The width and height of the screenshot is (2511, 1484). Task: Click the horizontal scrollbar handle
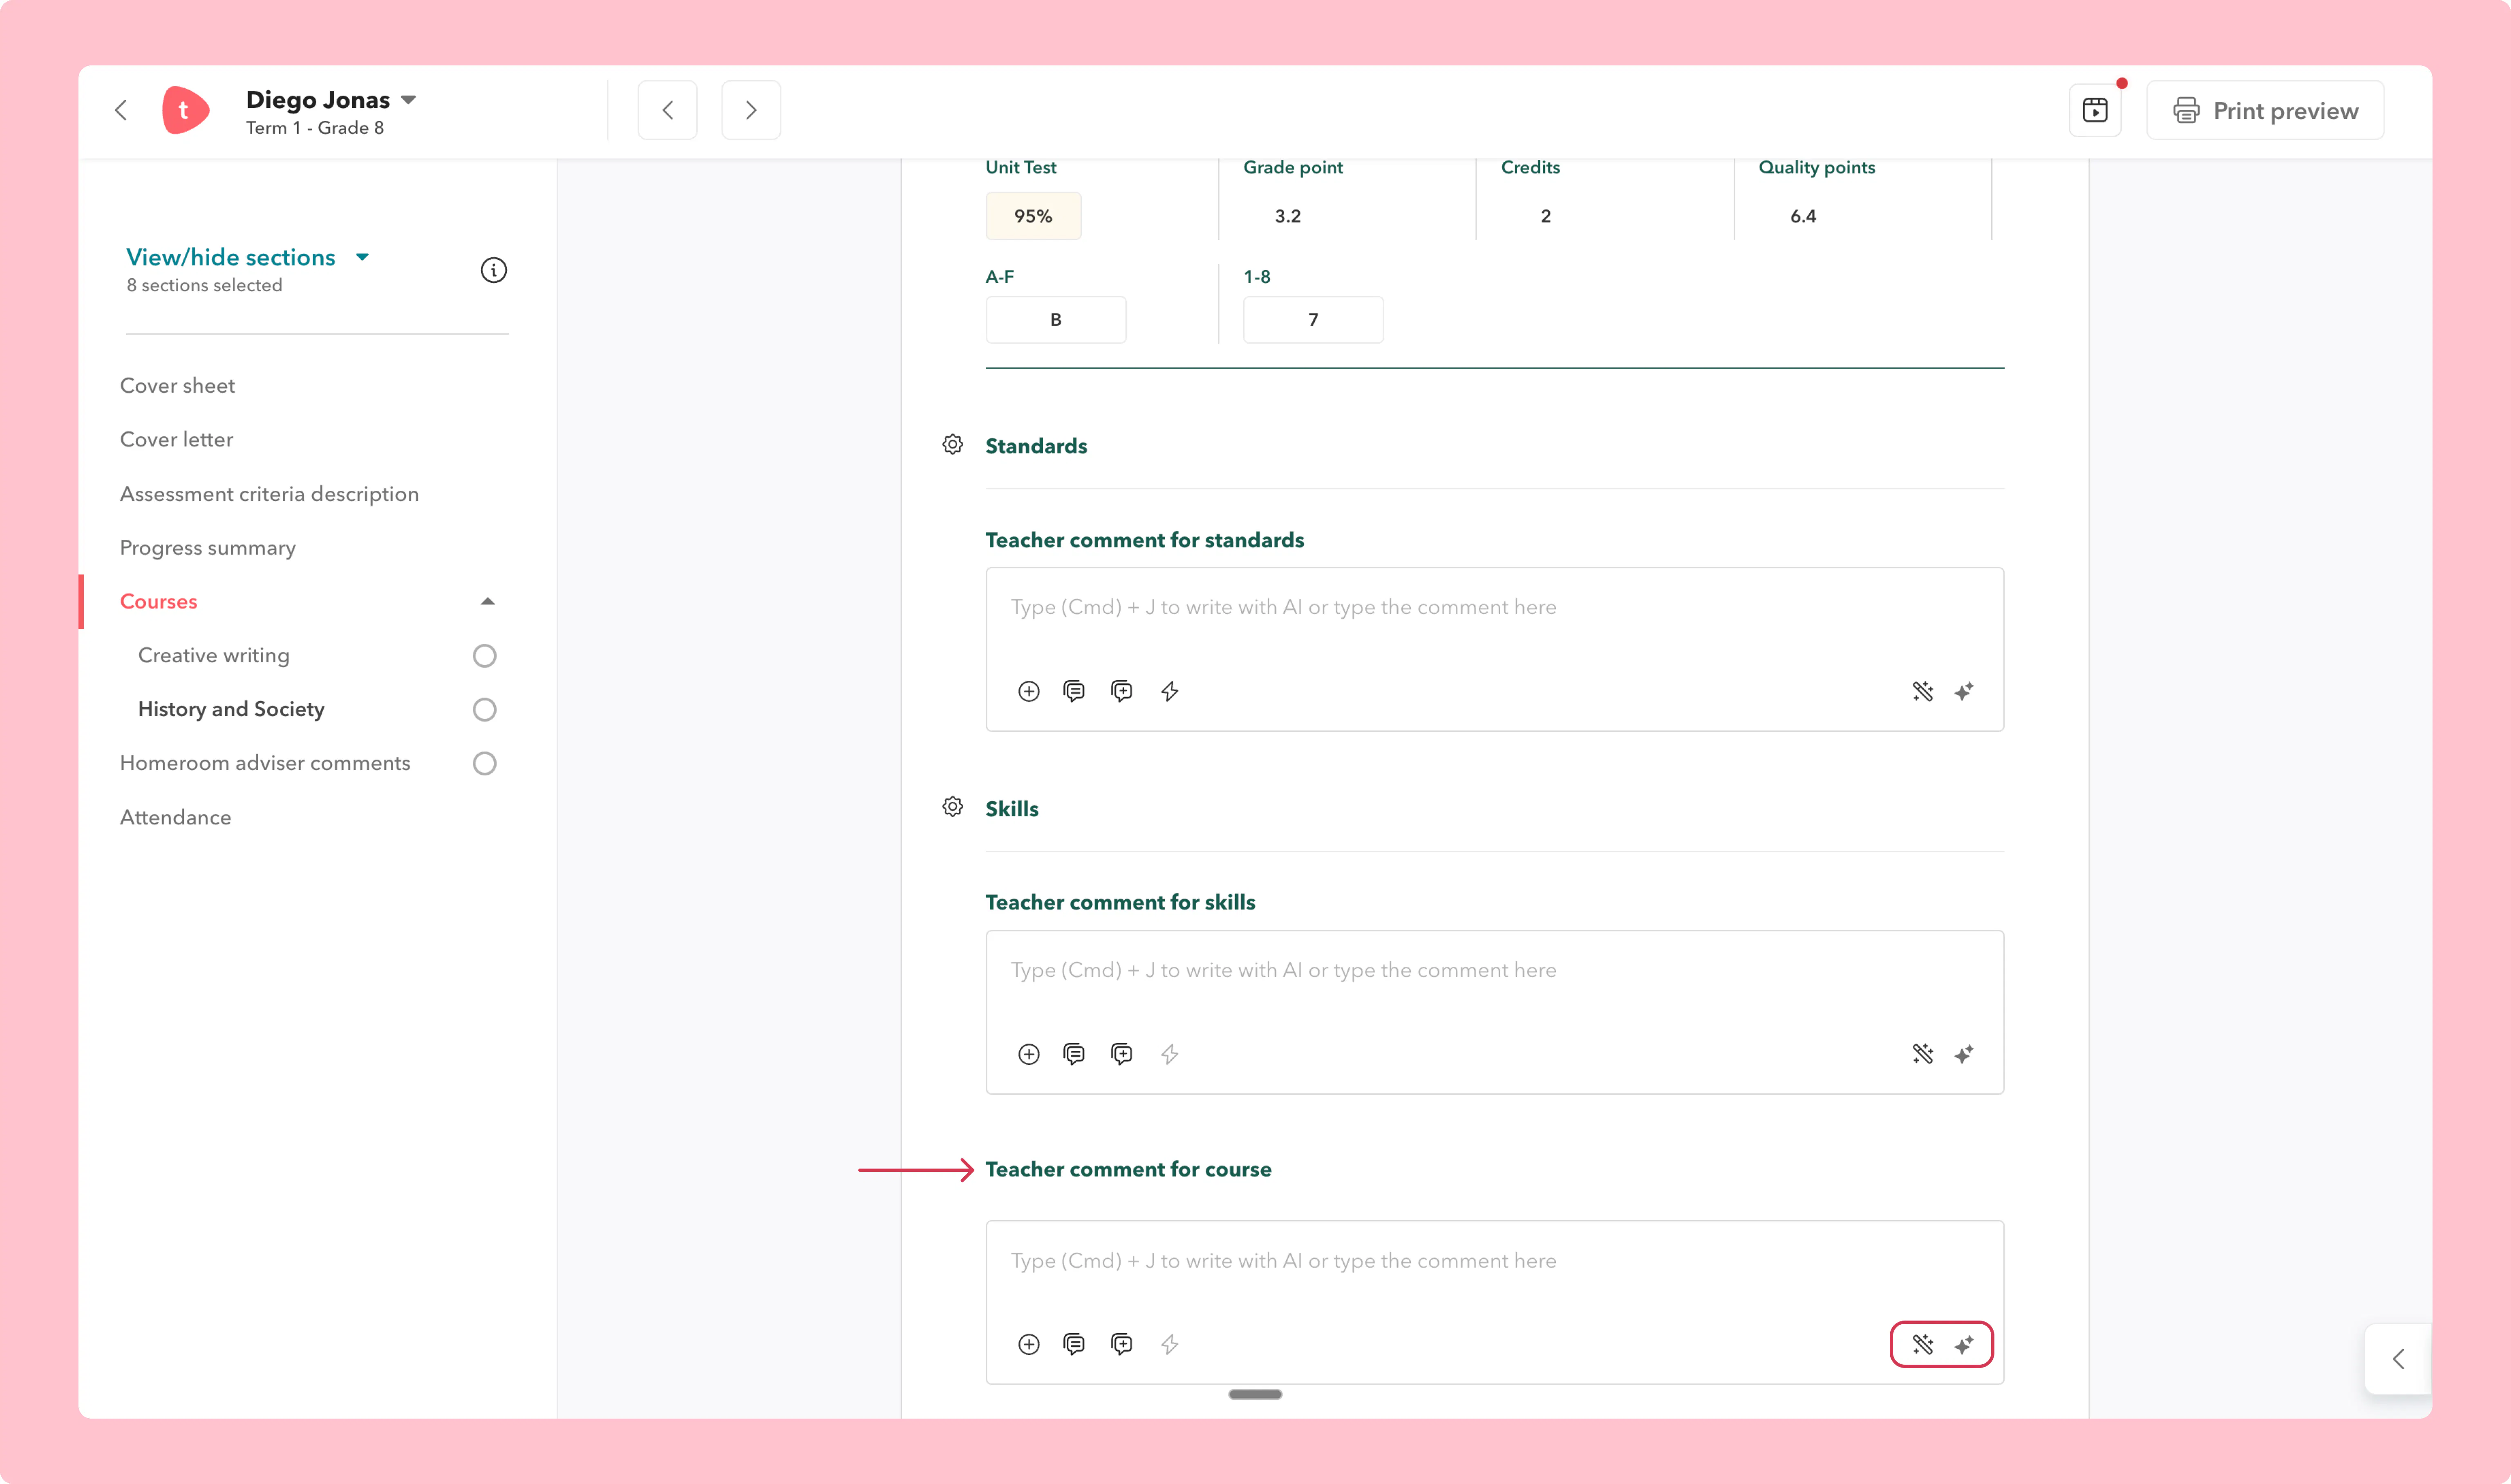[x=1255, y=1394]
